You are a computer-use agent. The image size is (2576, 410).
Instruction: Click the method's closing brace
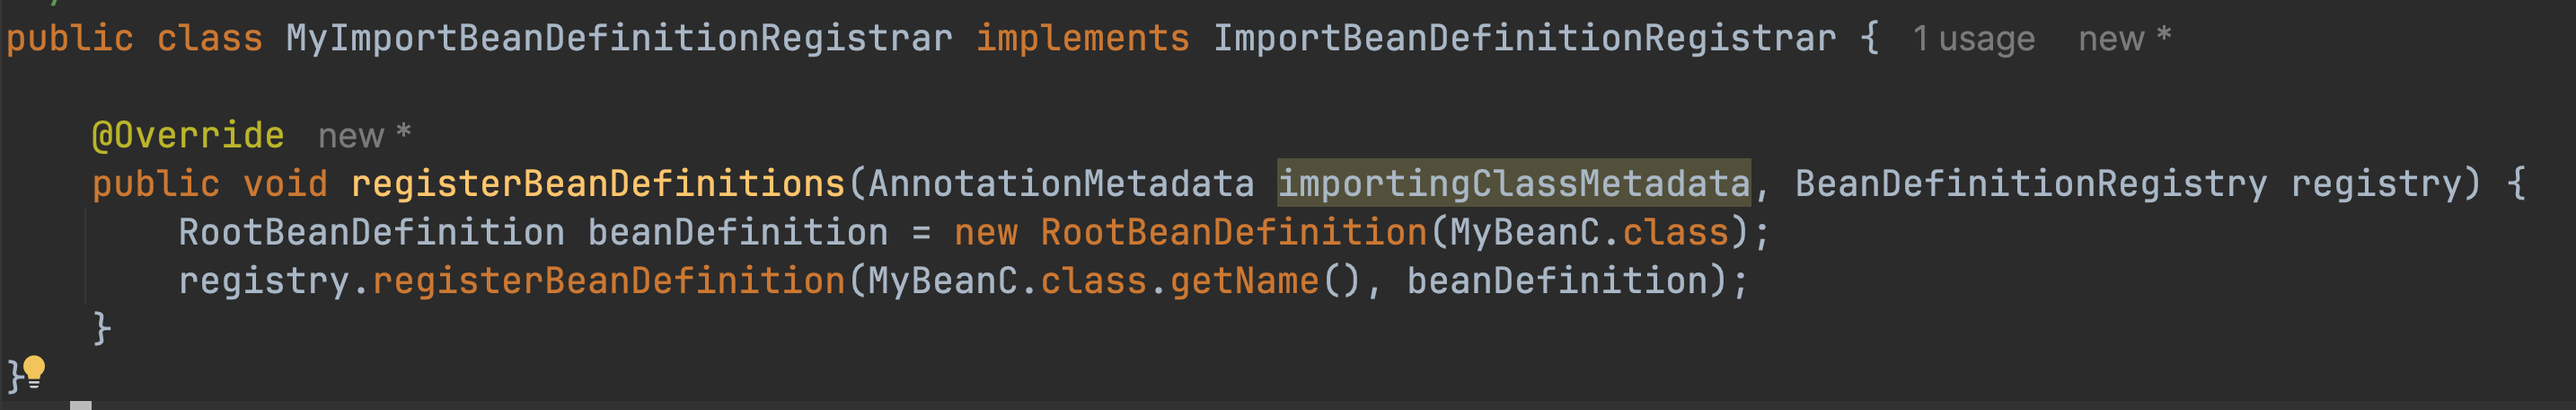pos(101,328)
